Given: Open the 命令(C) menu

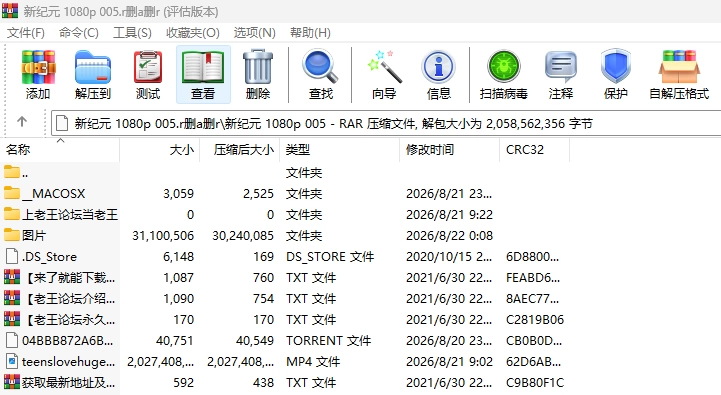Looking at the screenshot, I should (x=78, y=33).
